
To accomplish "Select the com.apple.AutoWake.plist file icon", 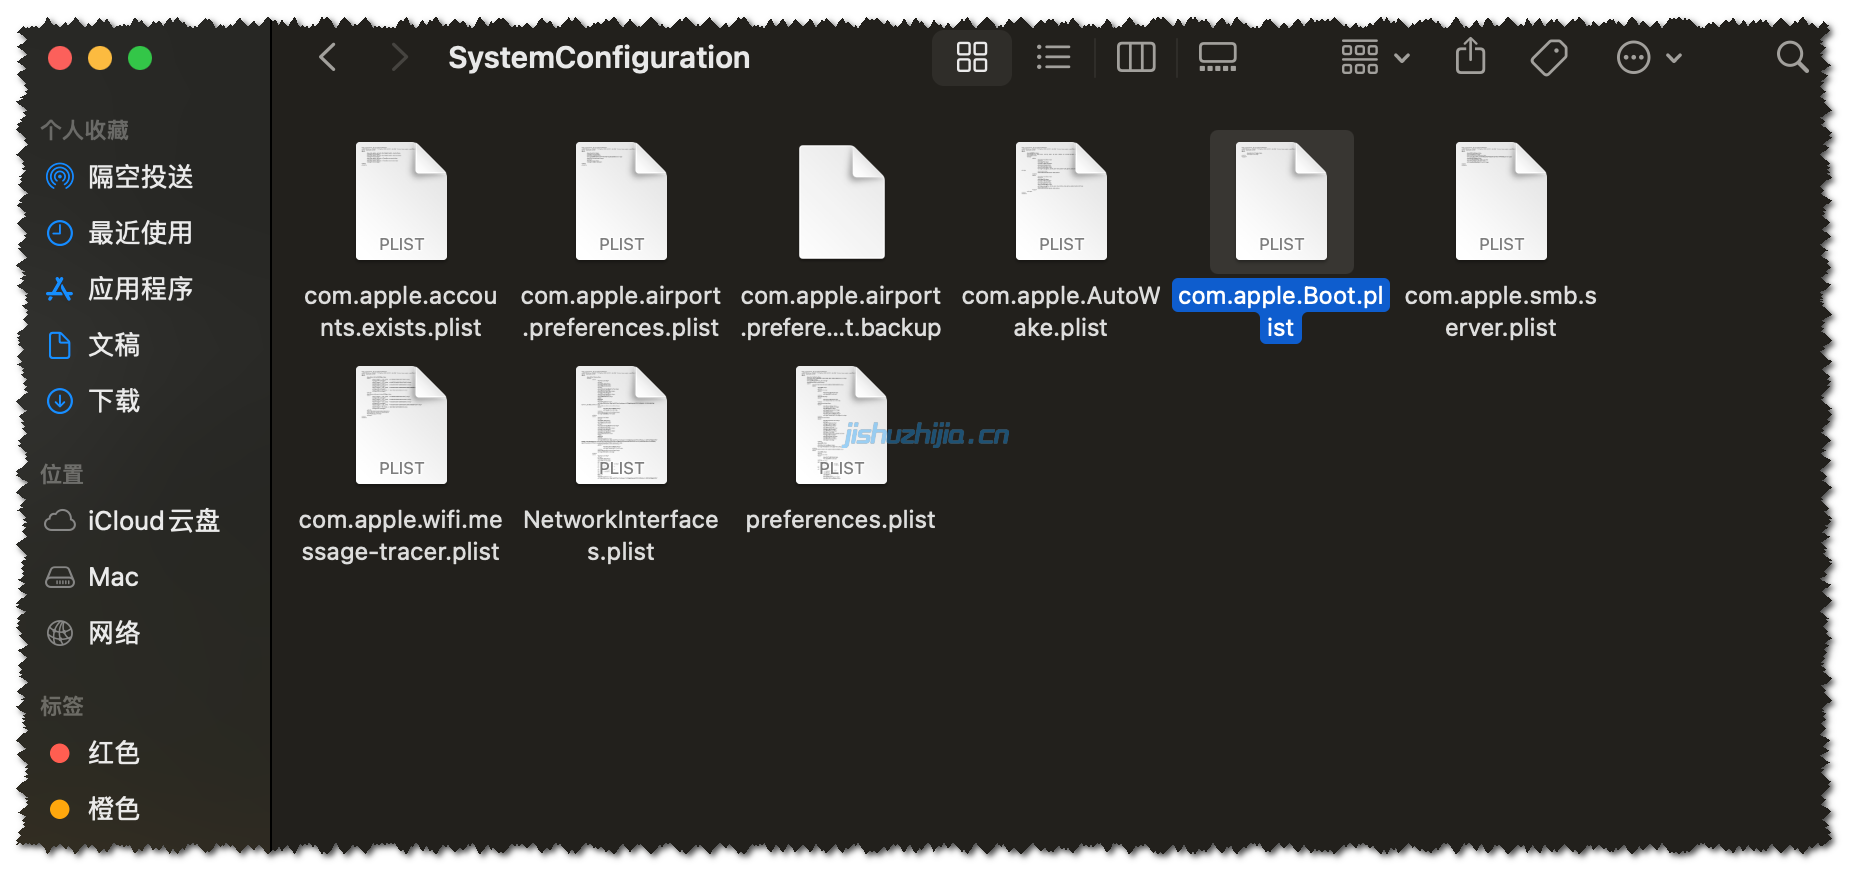I will coord(1061,201).
